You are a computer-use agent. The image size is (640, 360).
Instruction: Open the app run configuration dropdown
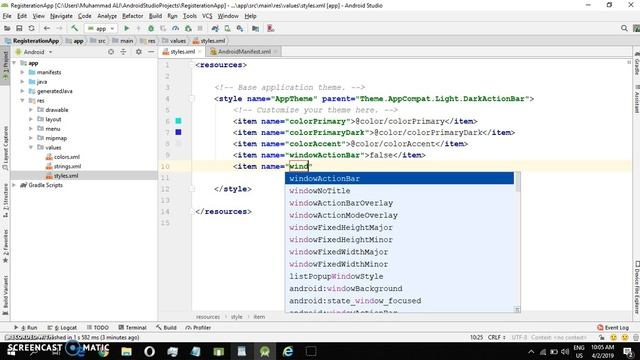tap(101, 29)
